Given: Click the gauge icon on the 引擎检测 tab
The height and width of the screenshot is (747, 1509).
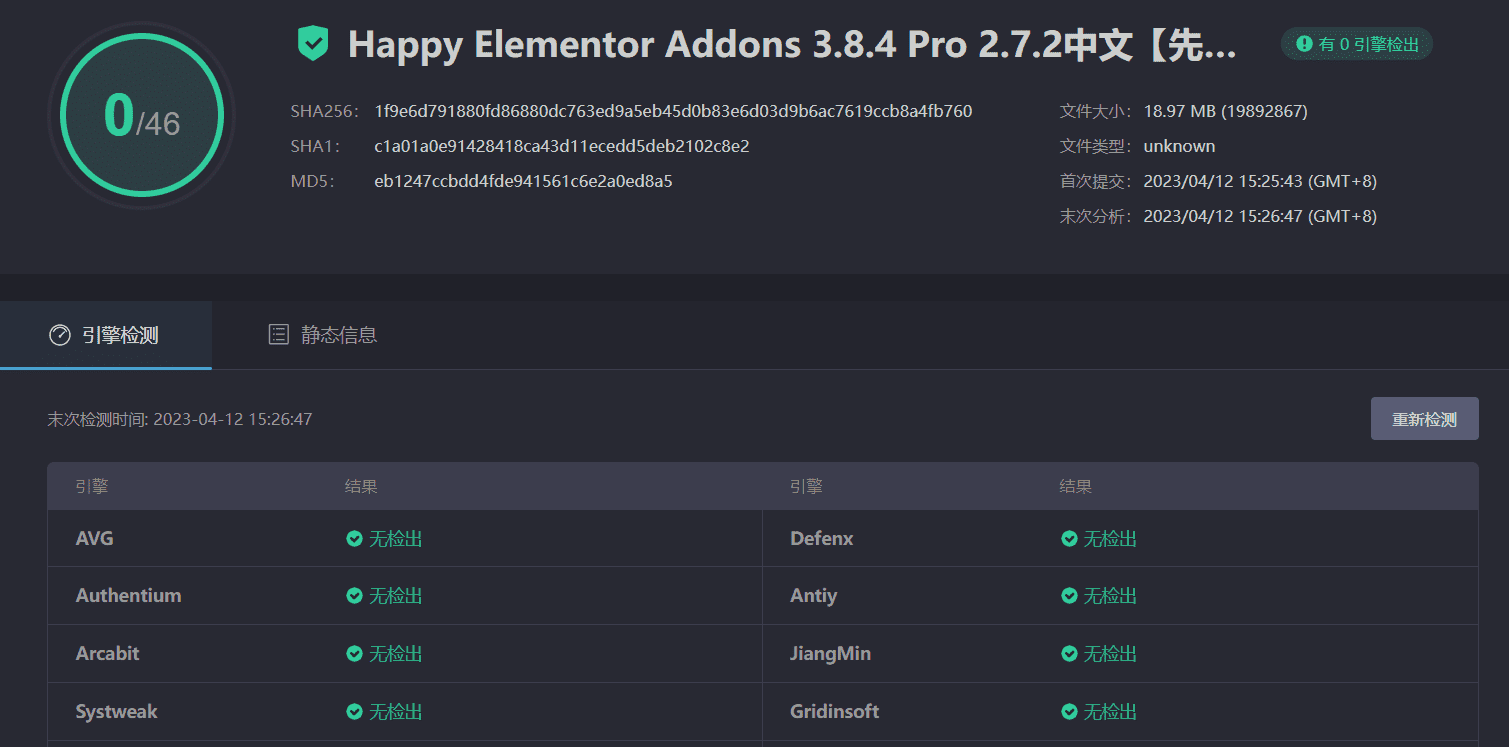Looking at the screenshot, I should pyautogui.click(x=60, y=335).
